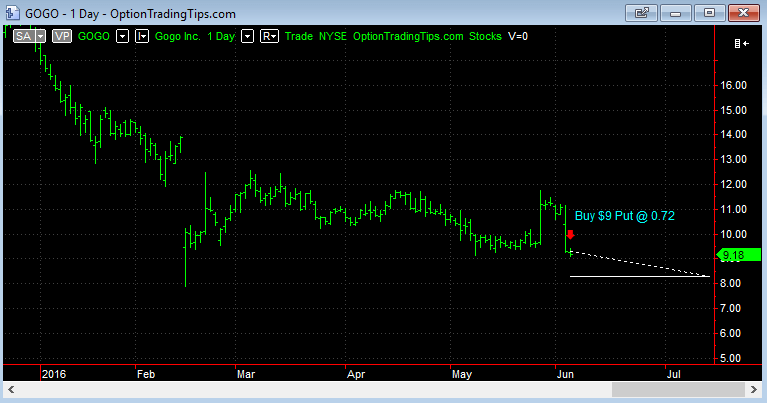Click the Jun date axis label

pos(565,374)
